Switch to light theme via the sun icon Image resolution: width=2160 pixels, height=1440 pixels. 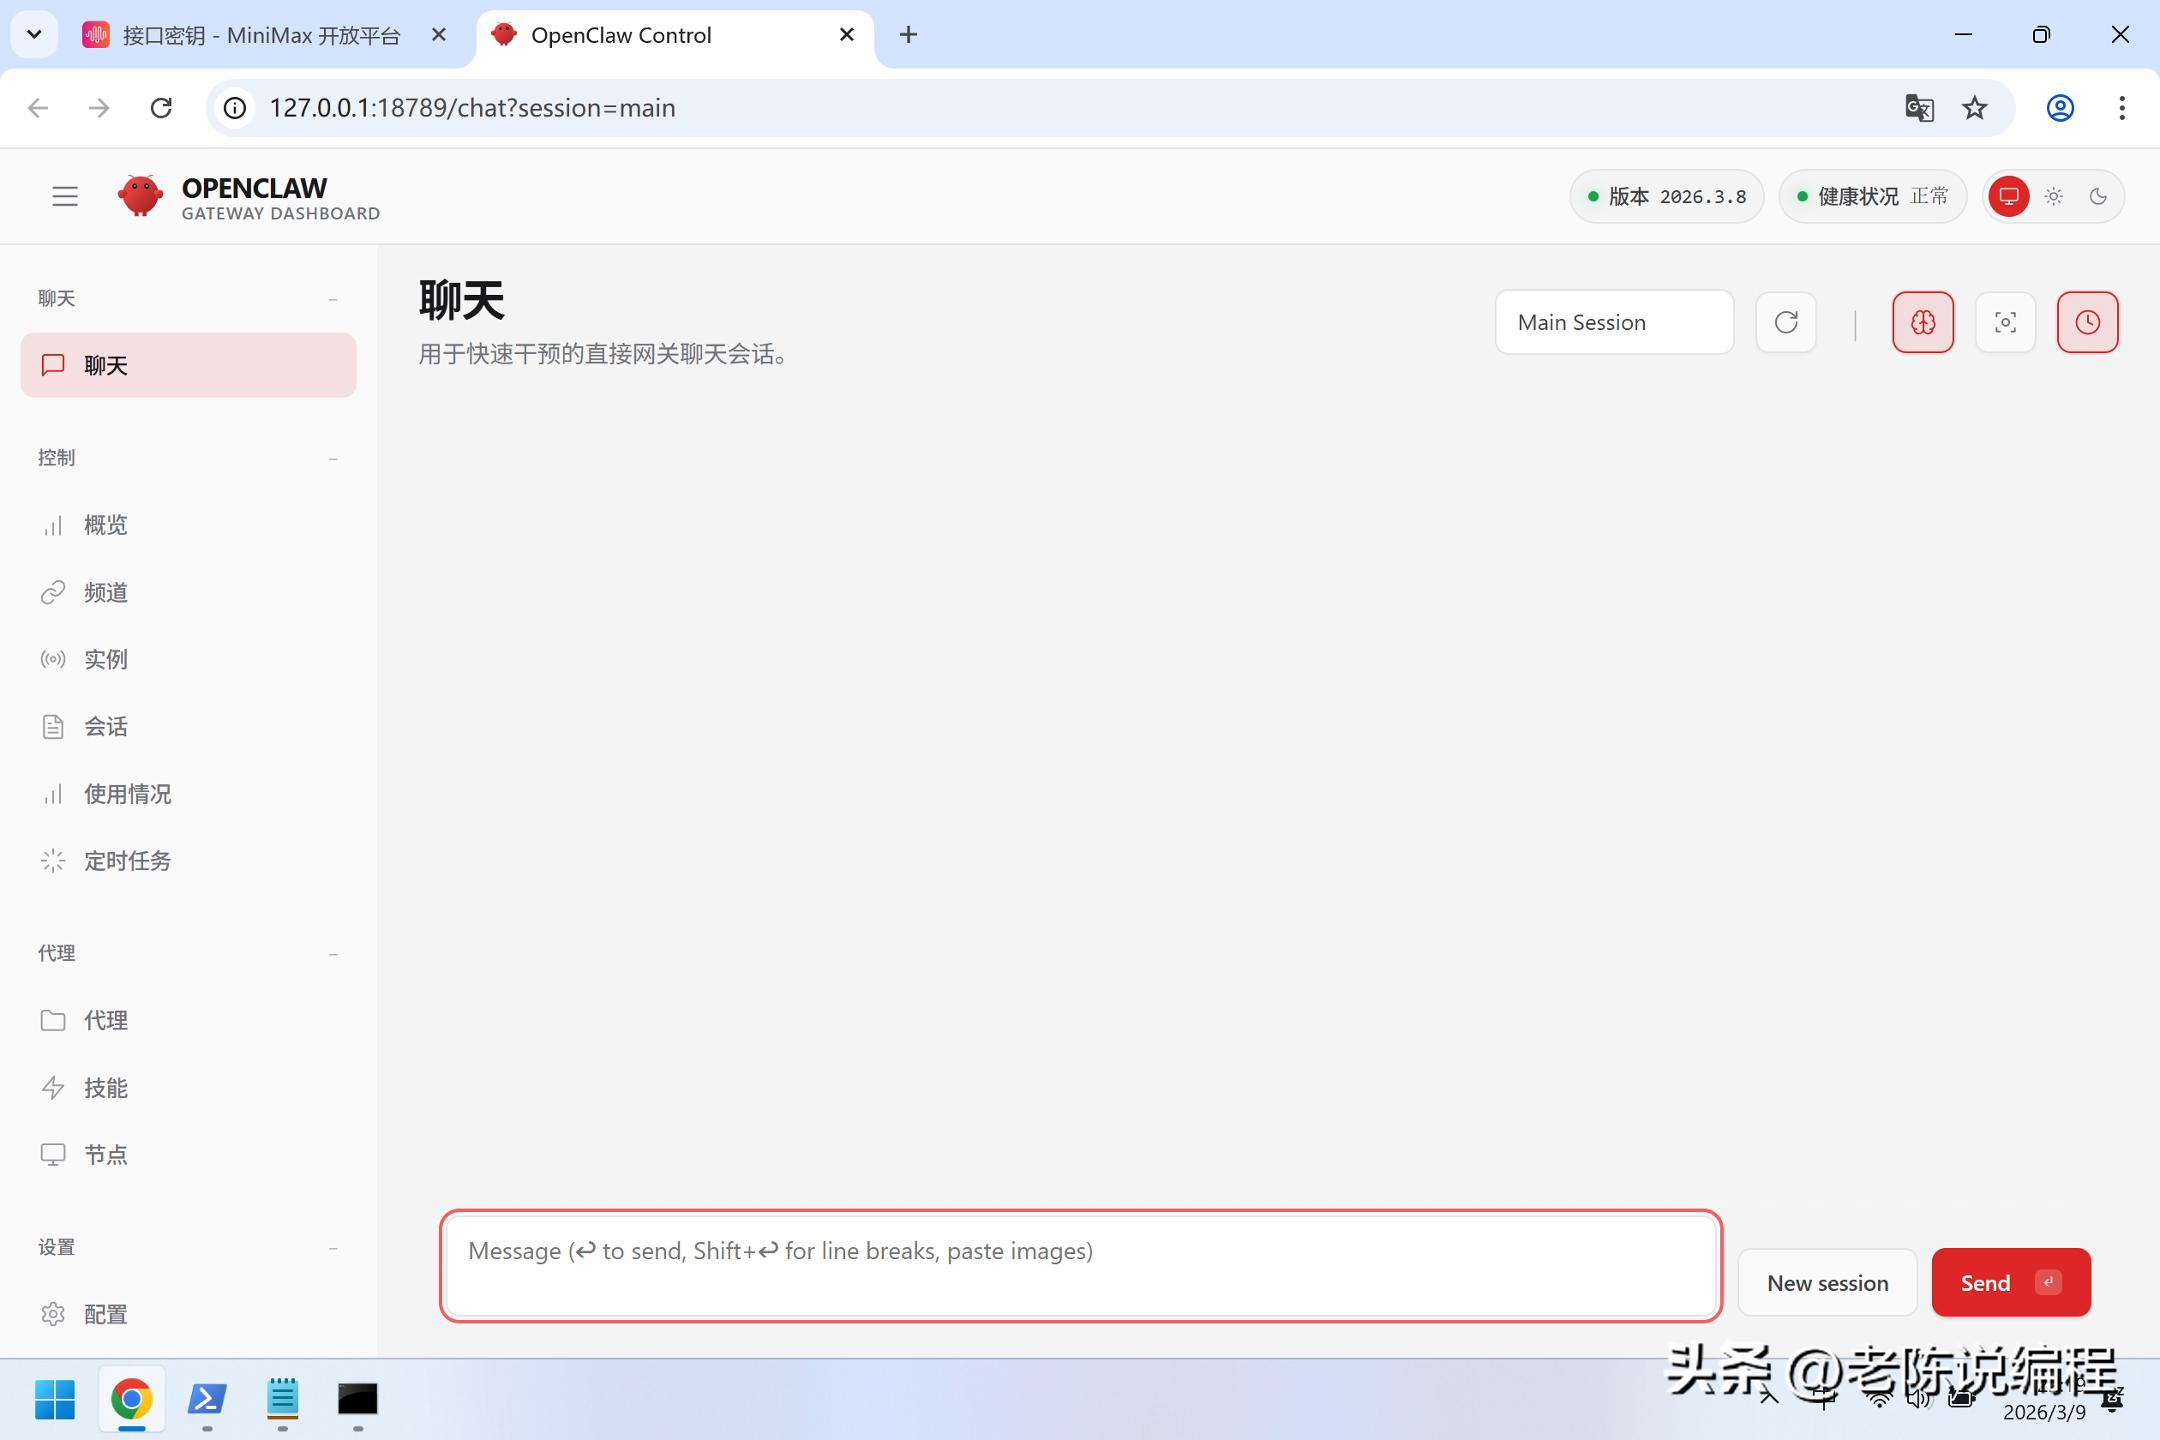(x=2053, y=196)
